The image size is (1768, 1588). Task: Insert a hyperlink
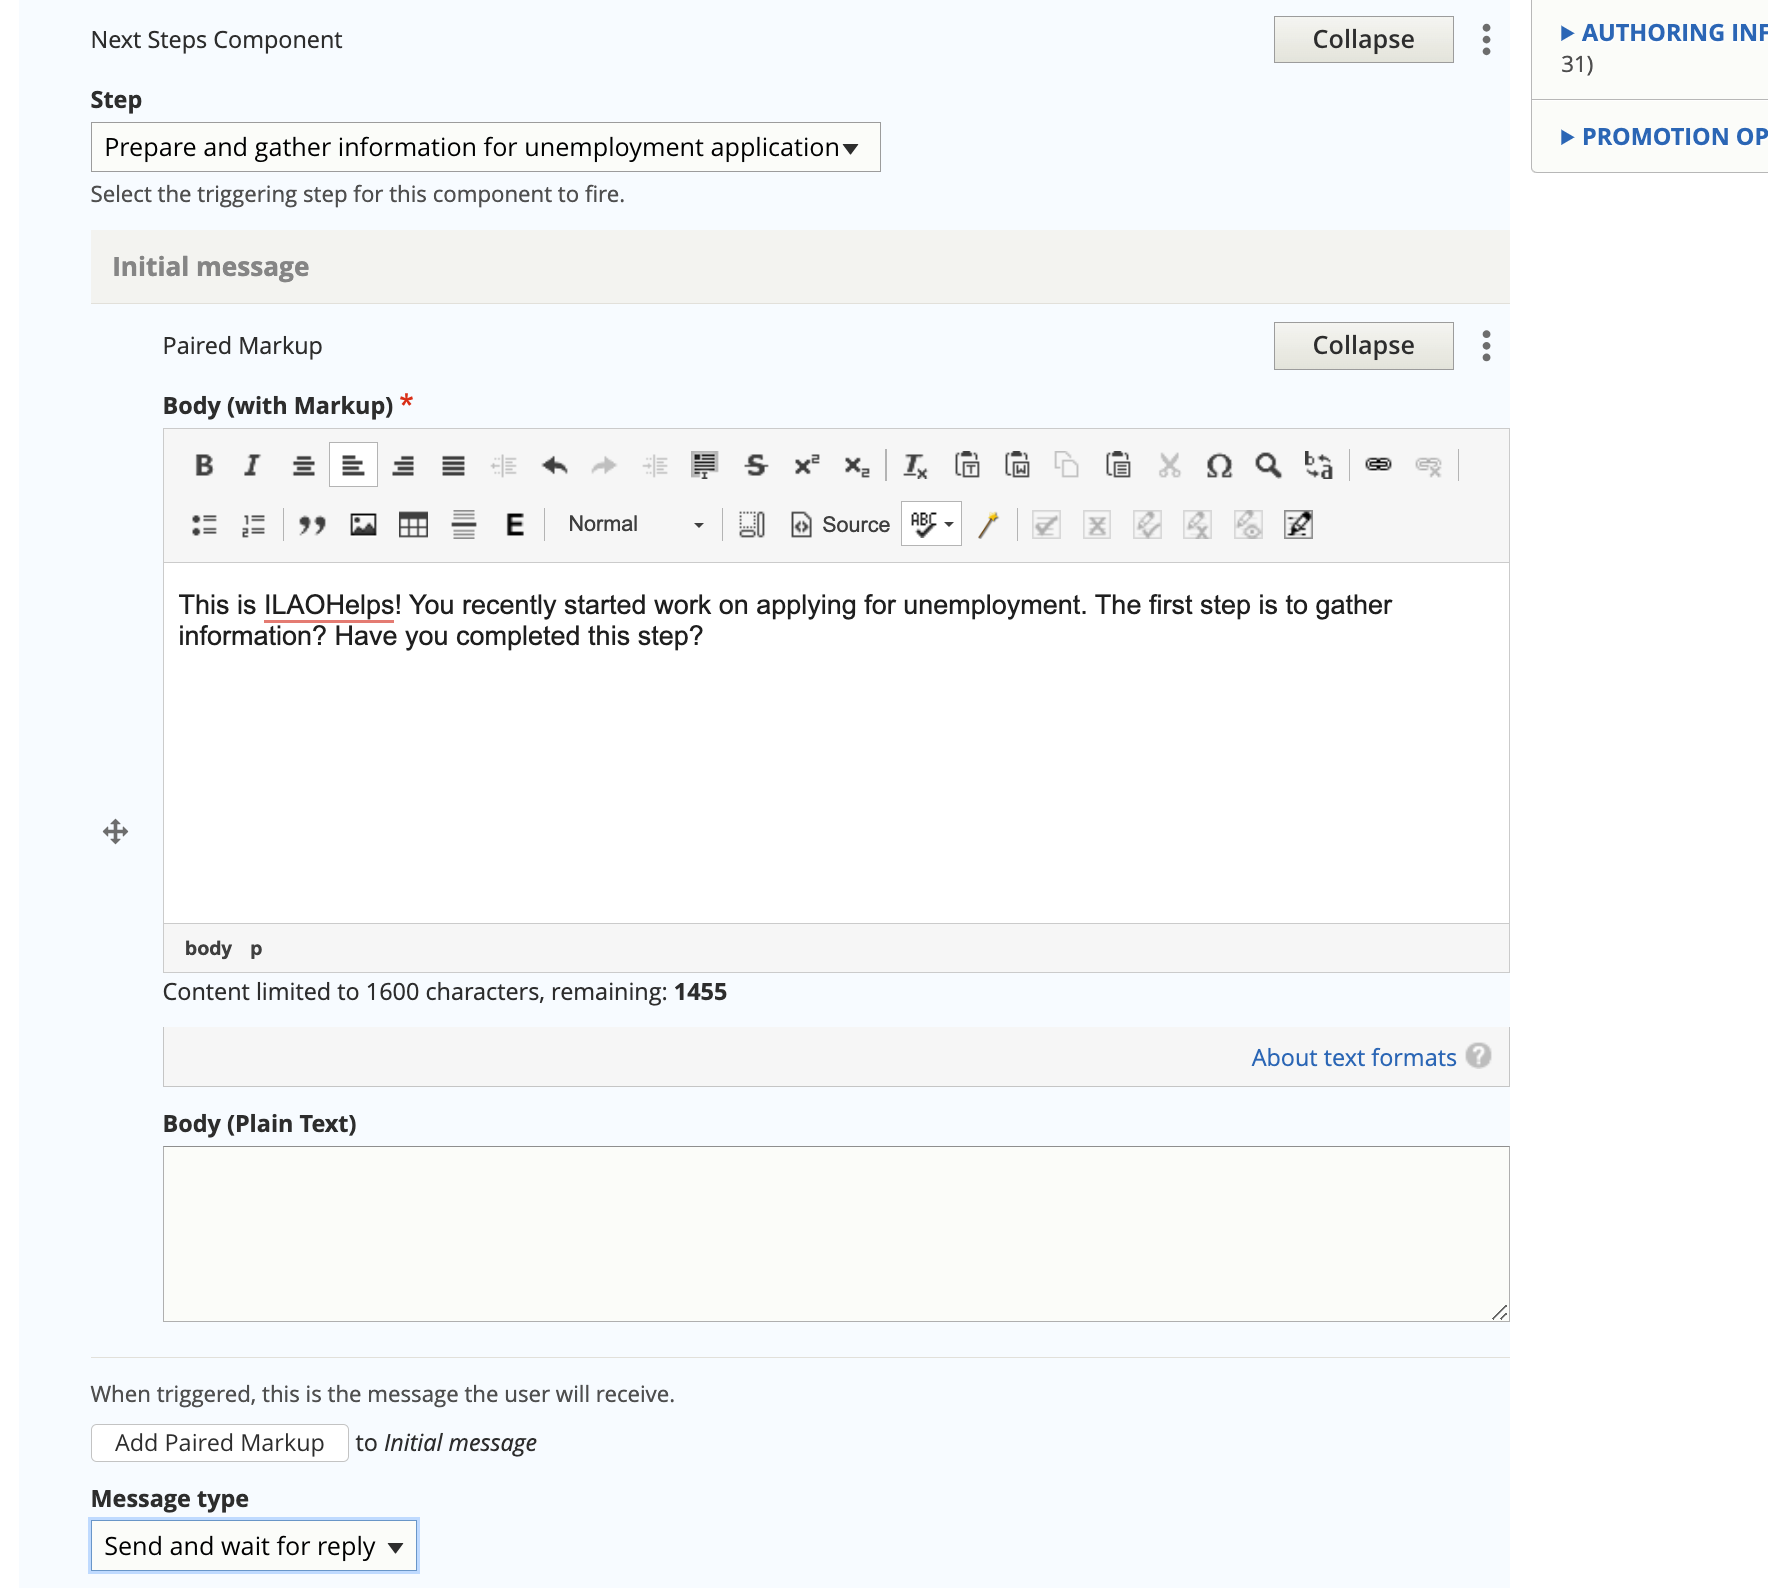click(1378, 465)
